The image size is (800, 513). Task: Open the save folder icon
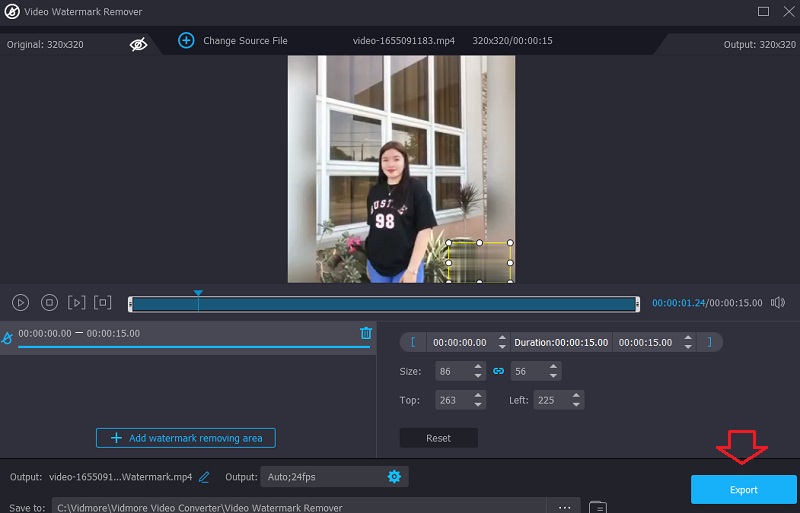click(x=597, y=507)
